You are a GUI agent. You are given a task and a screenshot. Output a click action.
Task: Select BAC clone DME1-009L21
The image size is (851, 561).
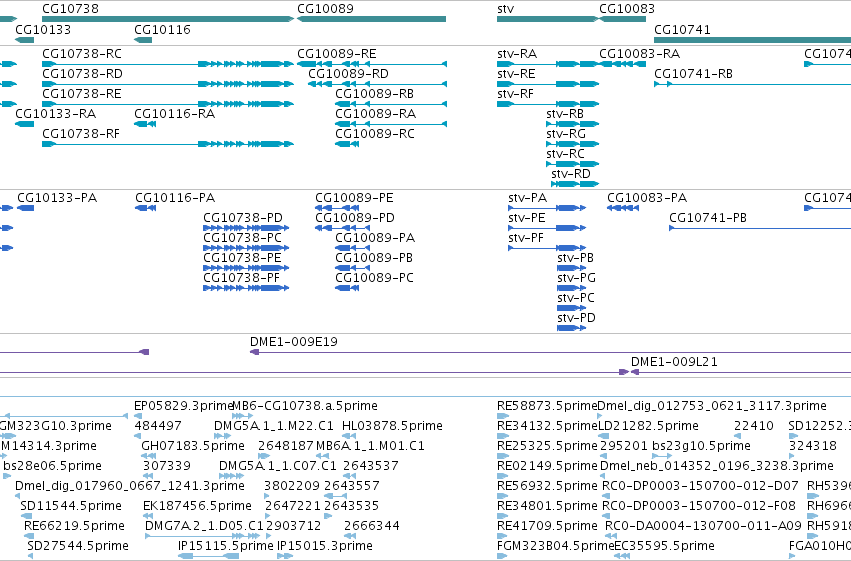coord(674,361)
